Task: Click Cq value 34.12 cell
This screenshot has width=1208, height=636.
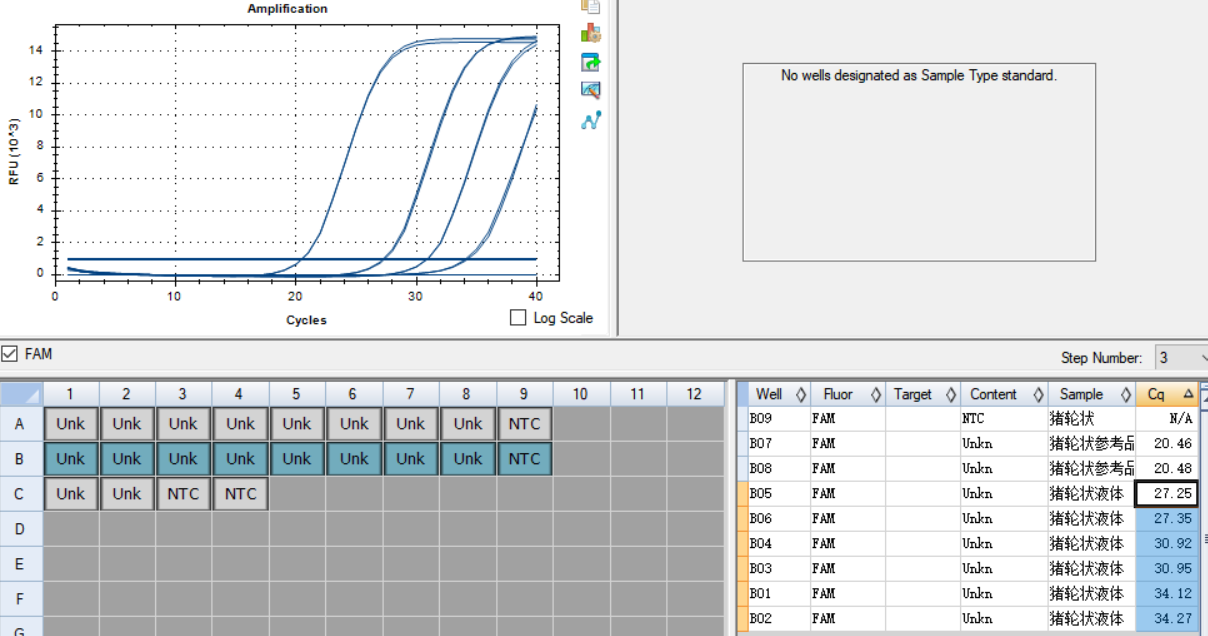Action: point(1167,594)
